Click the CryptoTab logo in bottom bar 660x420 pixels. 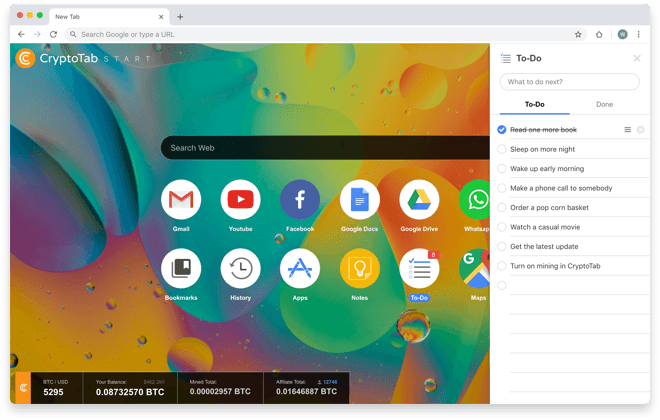[x=22, y=387]
